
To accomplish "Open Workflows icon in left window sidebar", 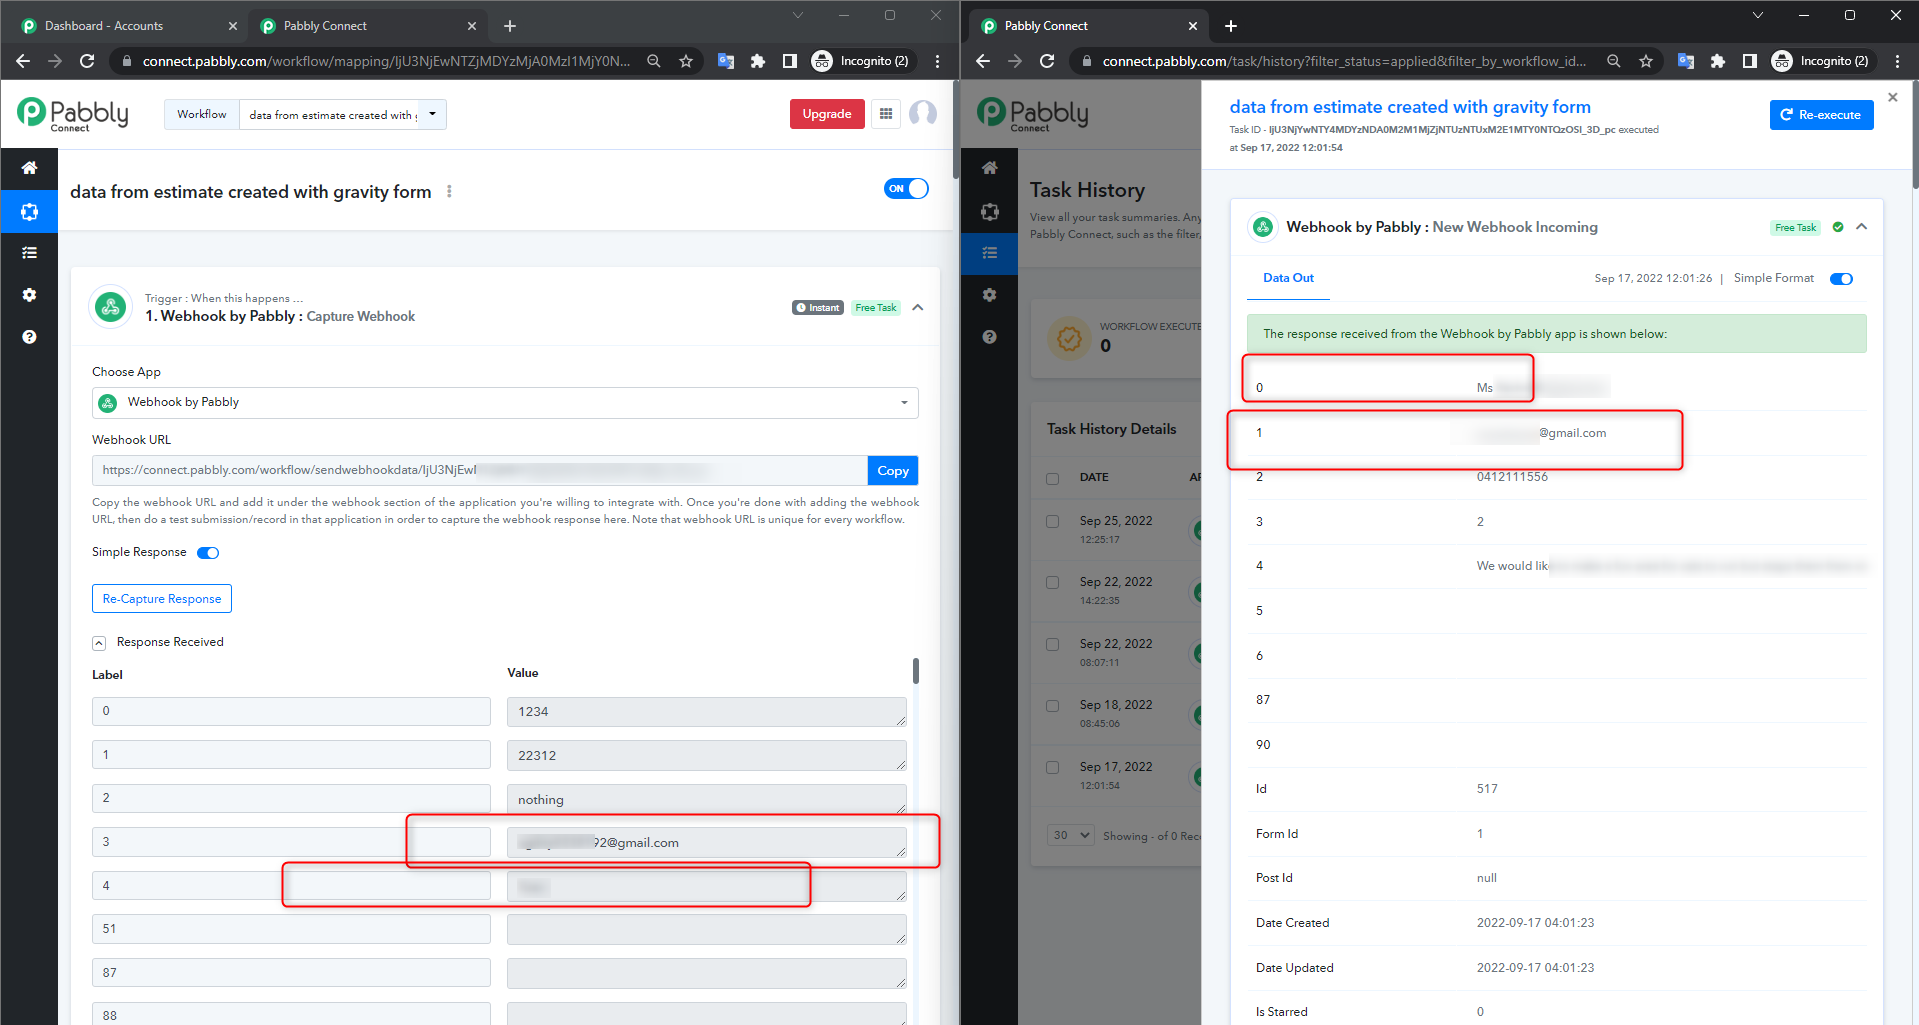I will point(29,211).
